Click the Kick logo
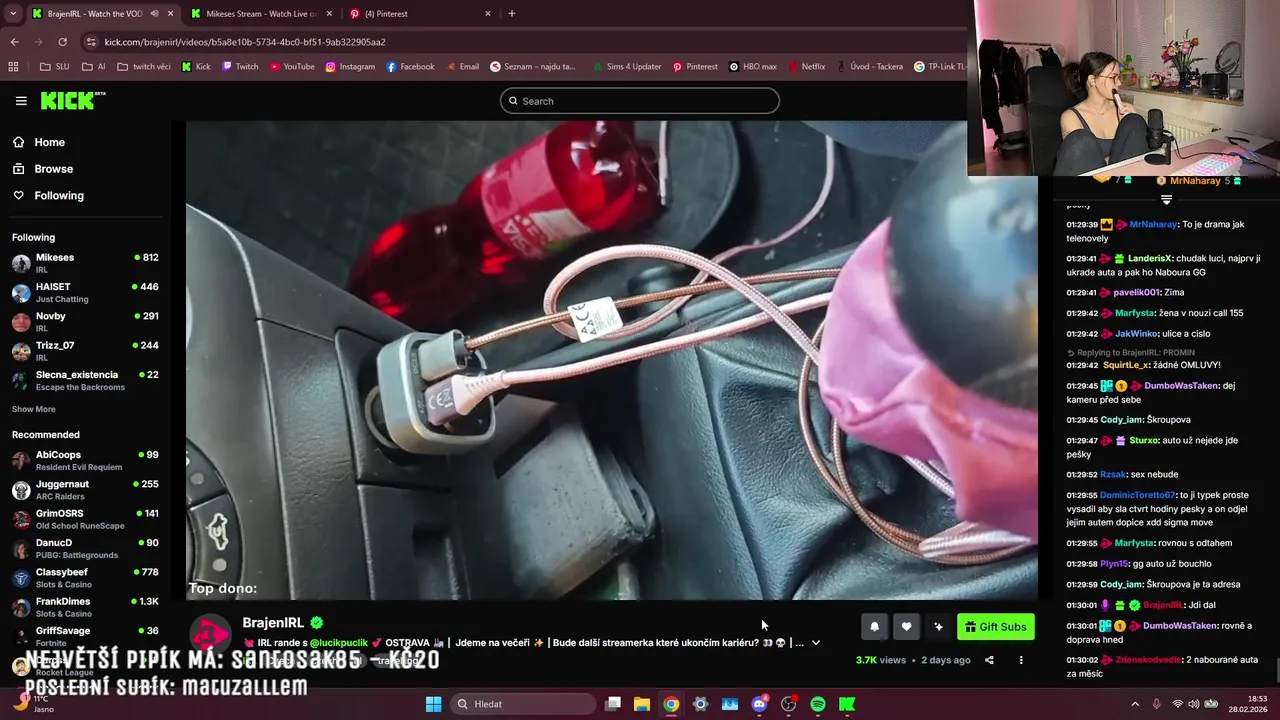Image resolution: width=1280 pixels, height=720 pixels. pyautogui.click(x=72, y=100)
